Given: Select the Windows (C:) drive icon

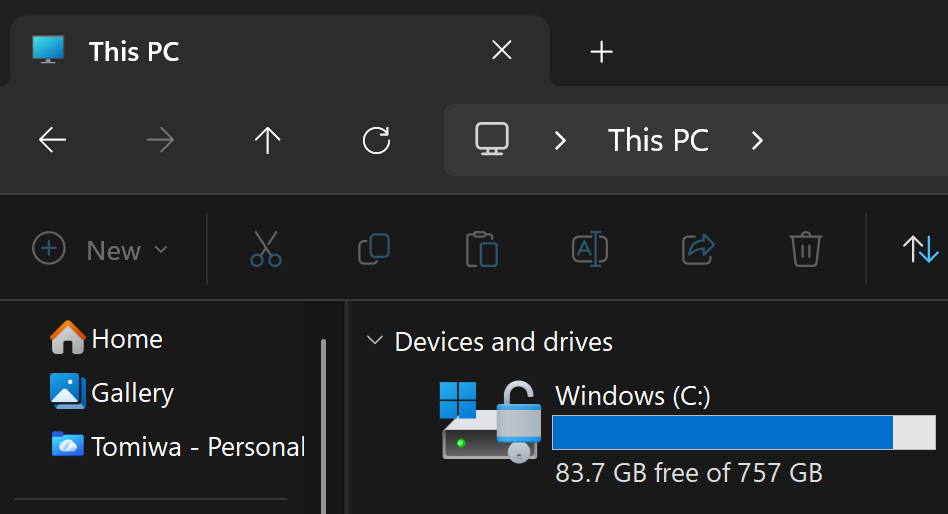Looking at the screenshot, I should click(x=490, y=422).
